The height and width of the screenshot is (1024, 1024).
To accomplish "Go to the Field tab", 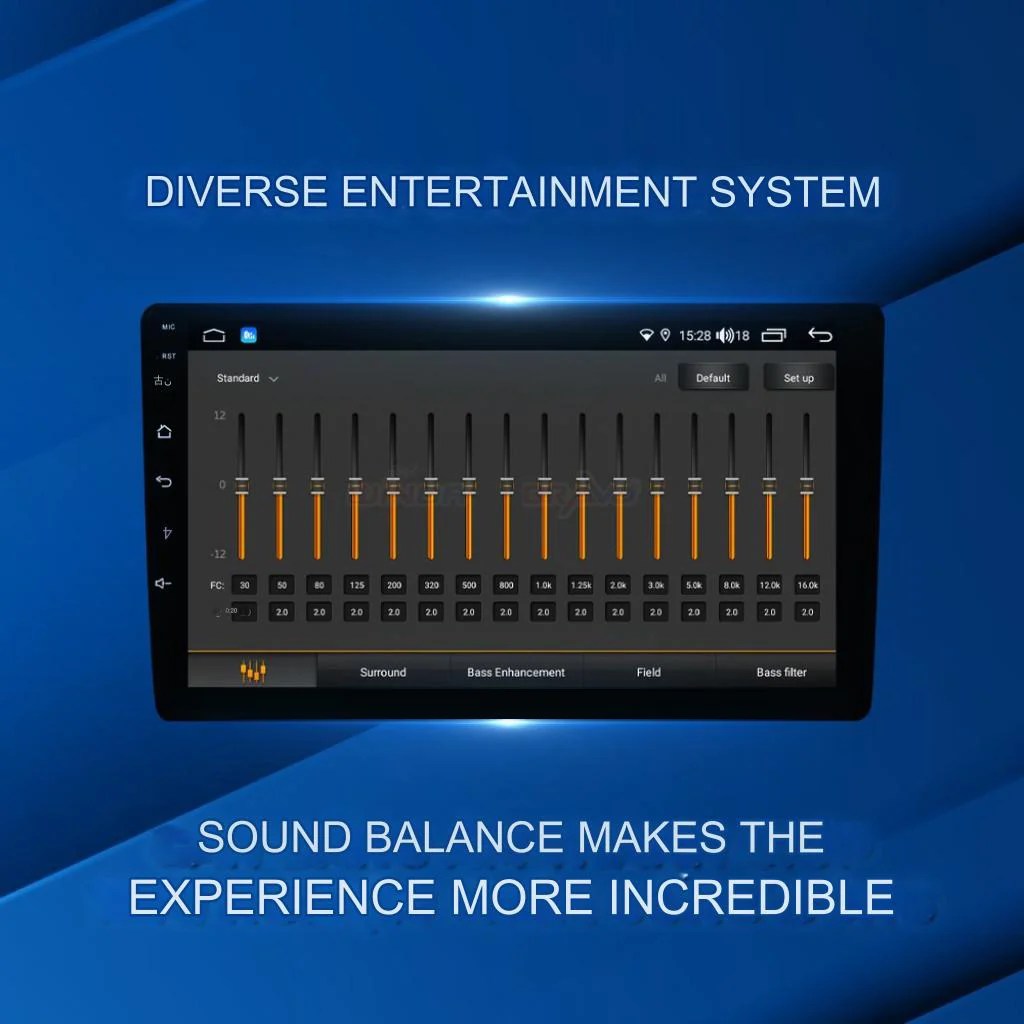I will point(648,672).
